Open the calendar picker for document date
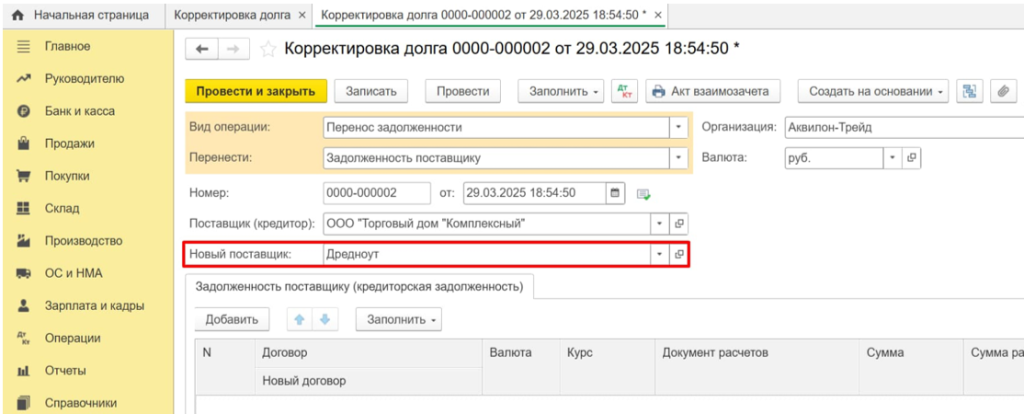1024x414 pixels. click(x=615, y=192)
